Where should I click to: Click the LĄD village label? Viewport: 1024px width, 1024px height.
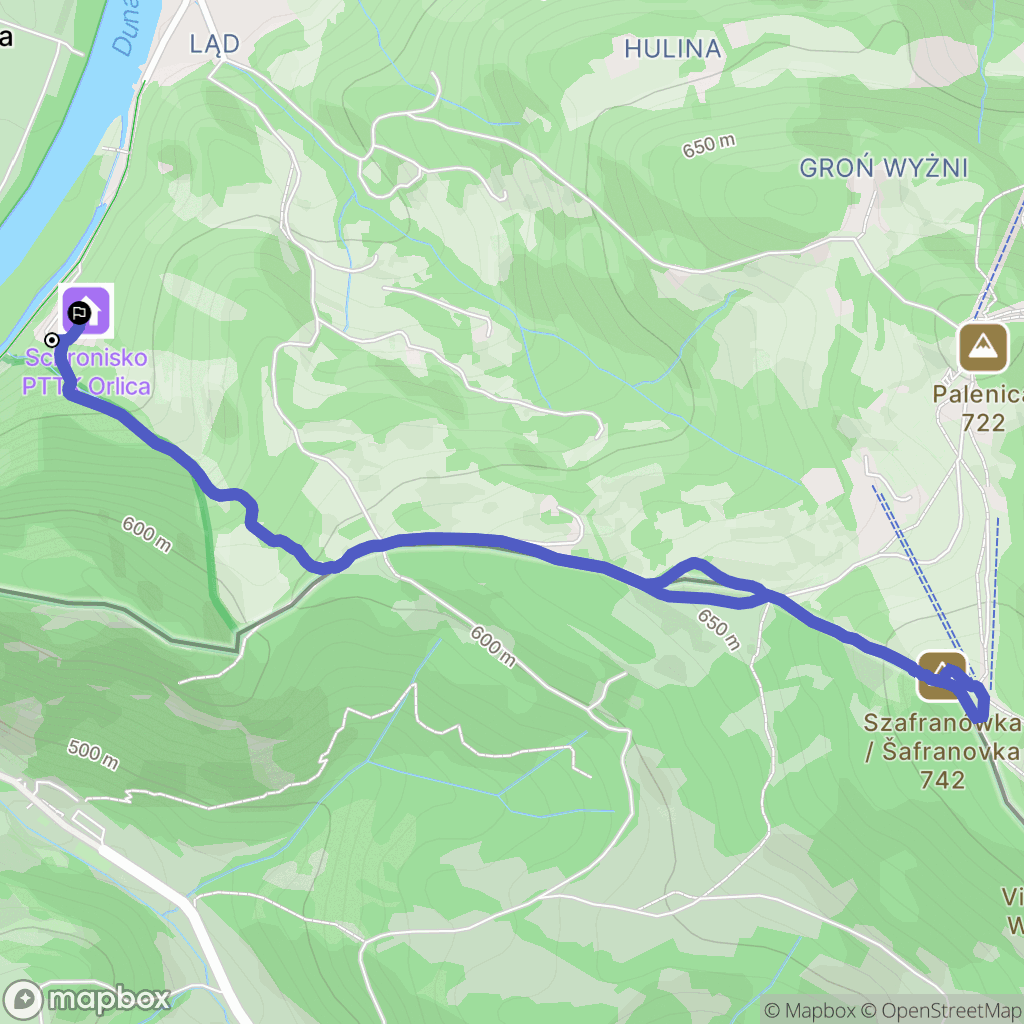click(214, 44)
